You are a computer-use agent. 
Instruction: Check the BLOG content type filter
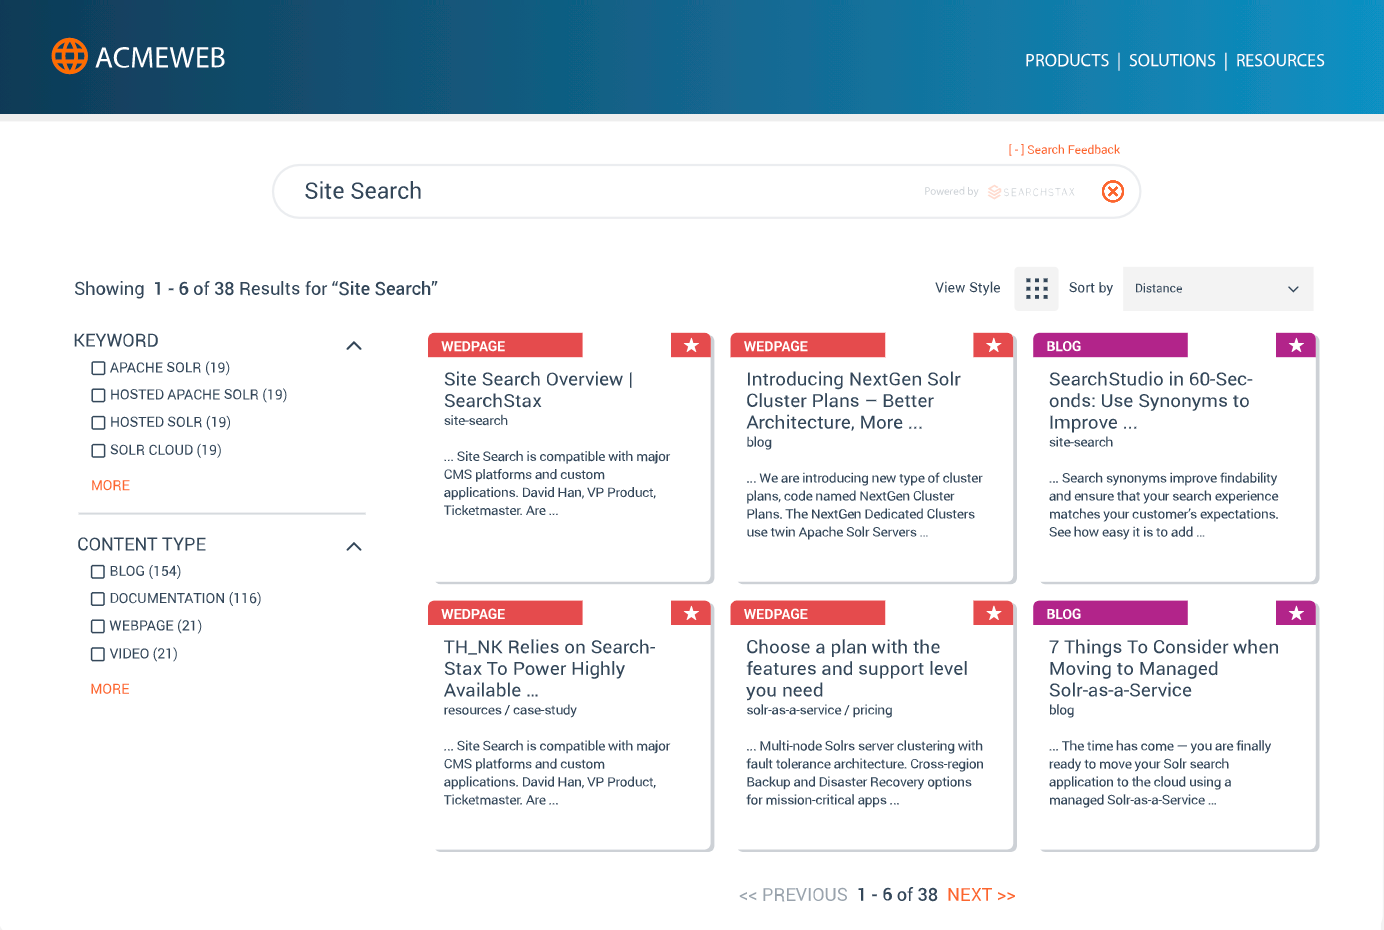(x=97, y=571)
